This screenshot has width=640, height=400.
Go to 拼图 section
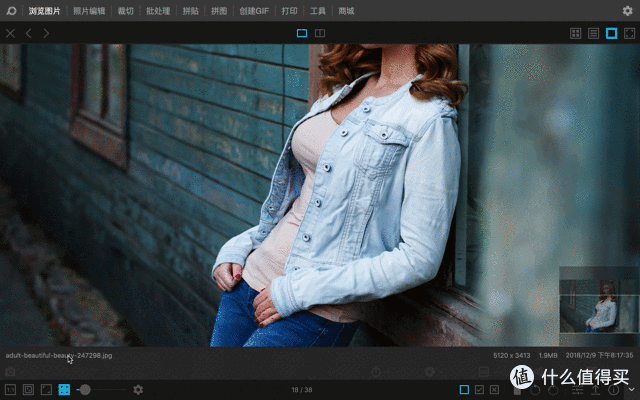(219, 11)
